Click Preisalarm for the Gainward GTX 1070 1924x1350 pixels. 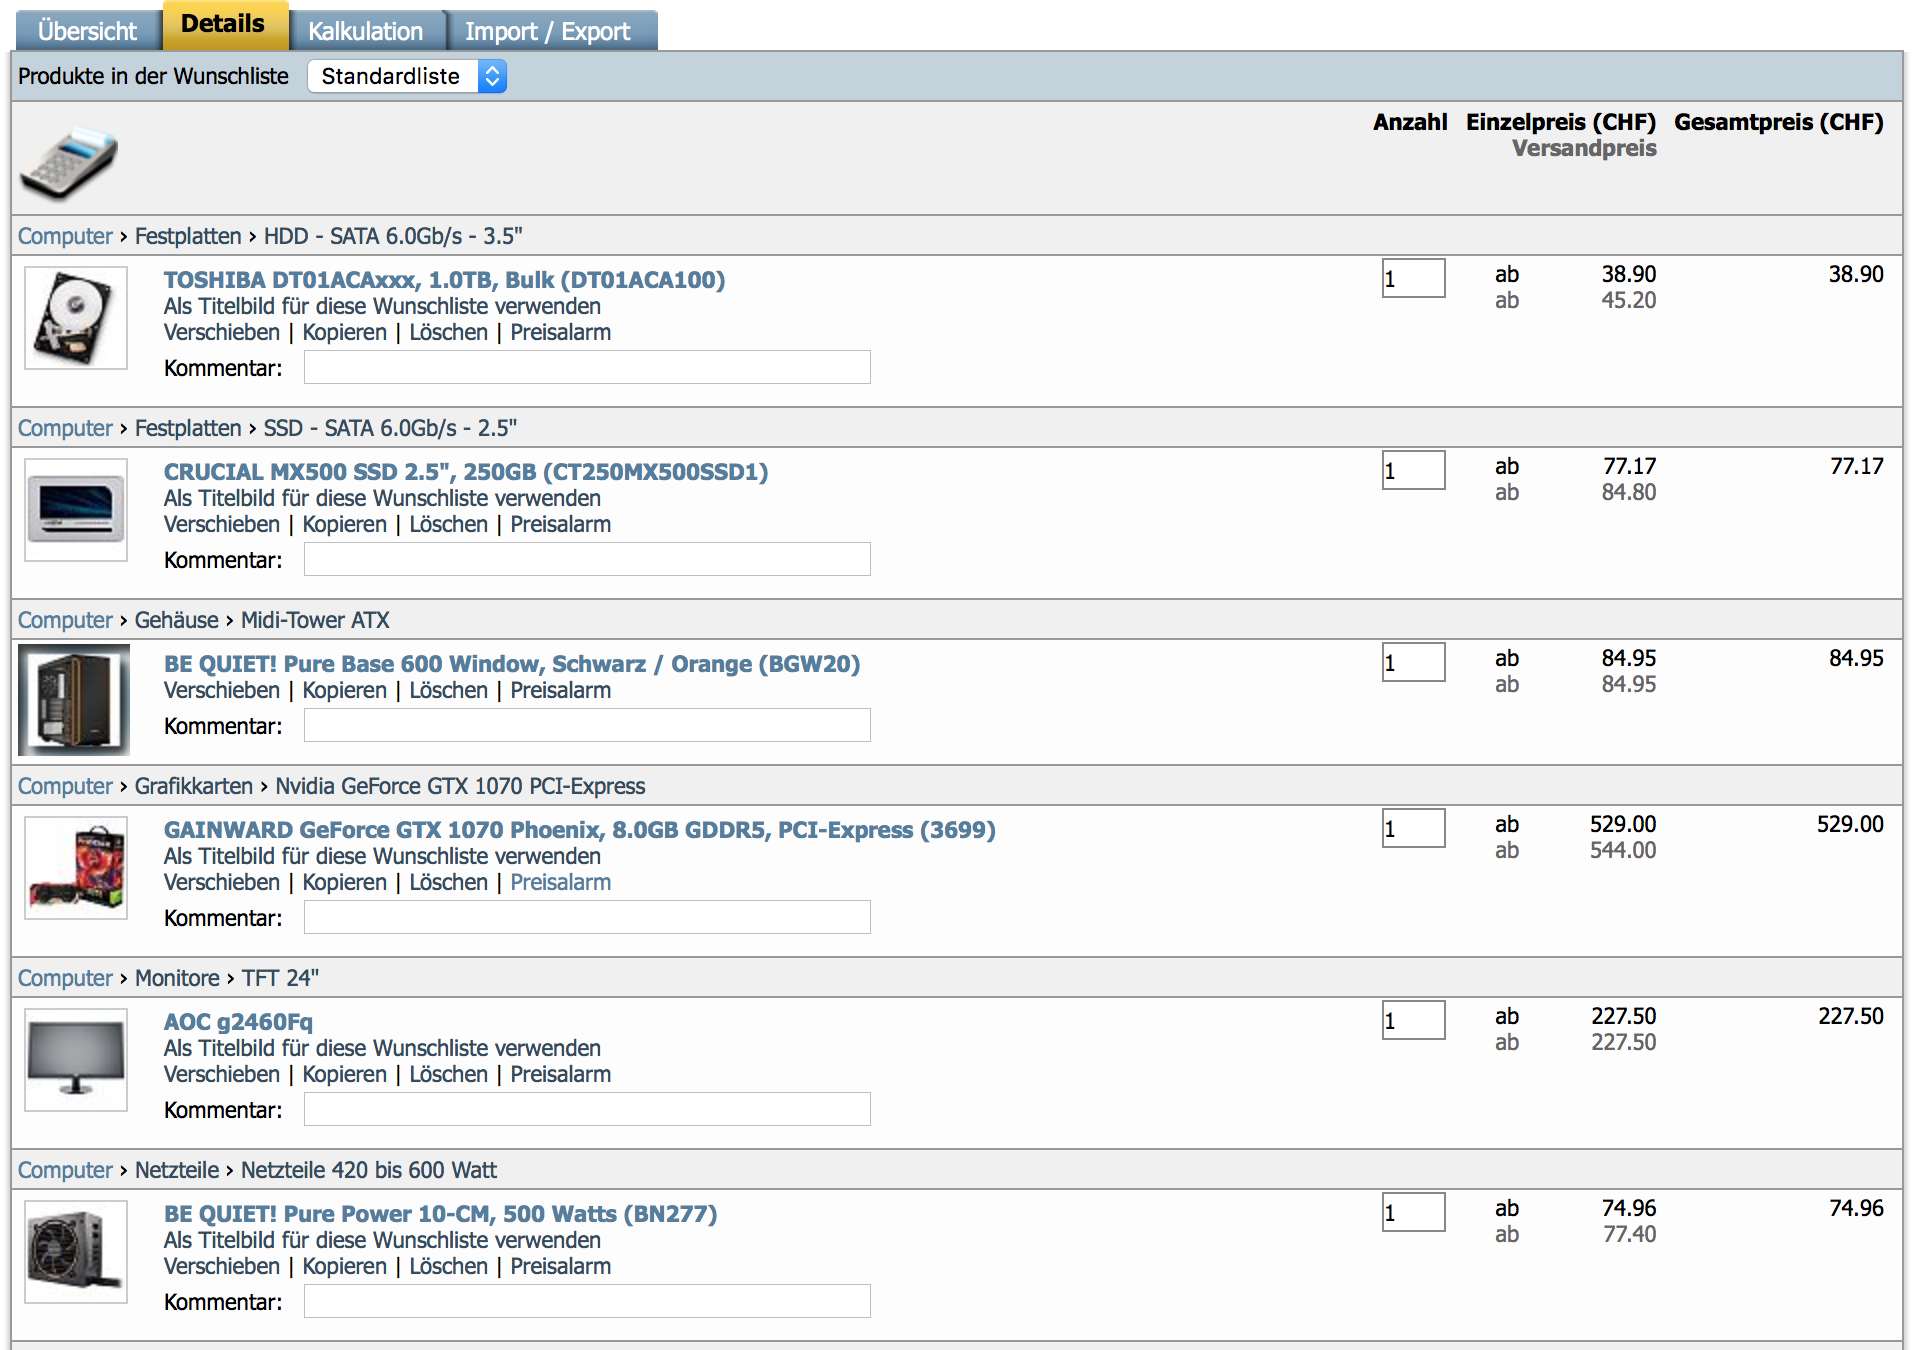560,882
